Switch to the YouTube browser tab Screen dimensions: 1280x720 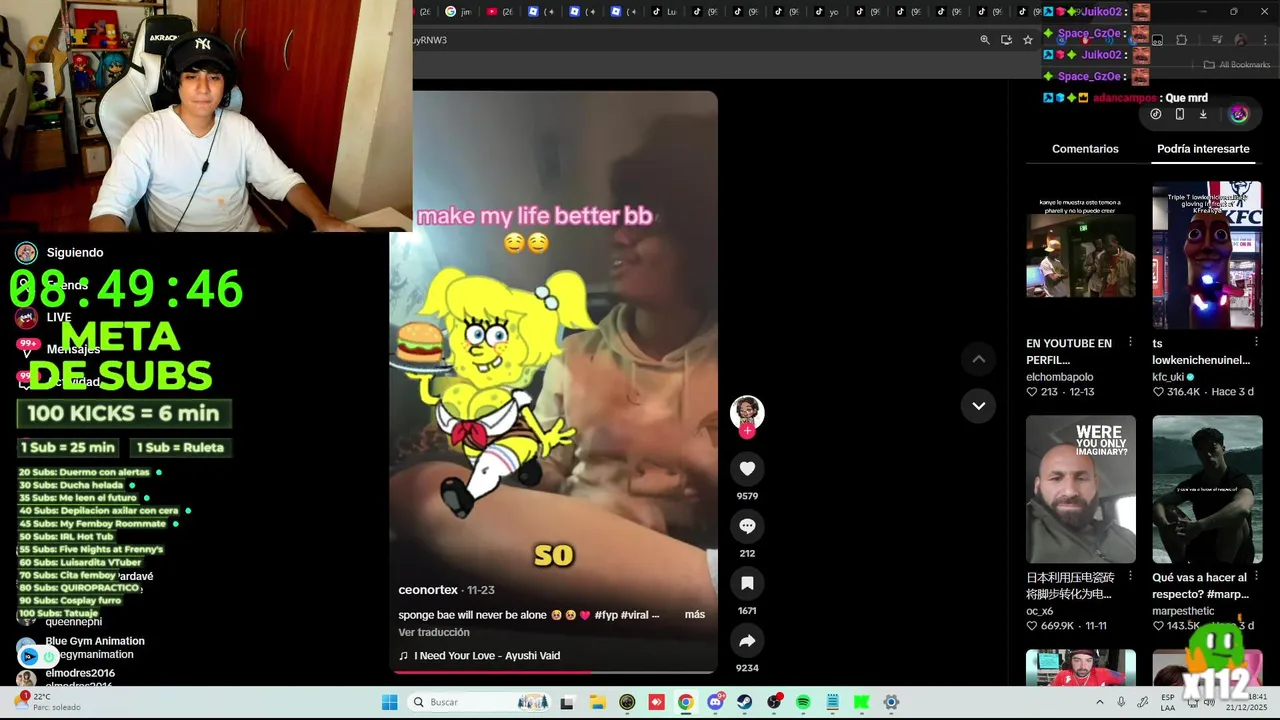click(x=499, y=12)
